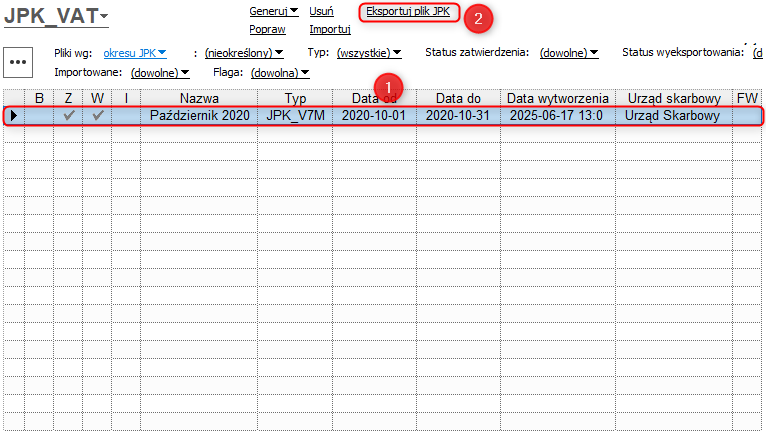Click the Usuń link

(x=321, y=11)
